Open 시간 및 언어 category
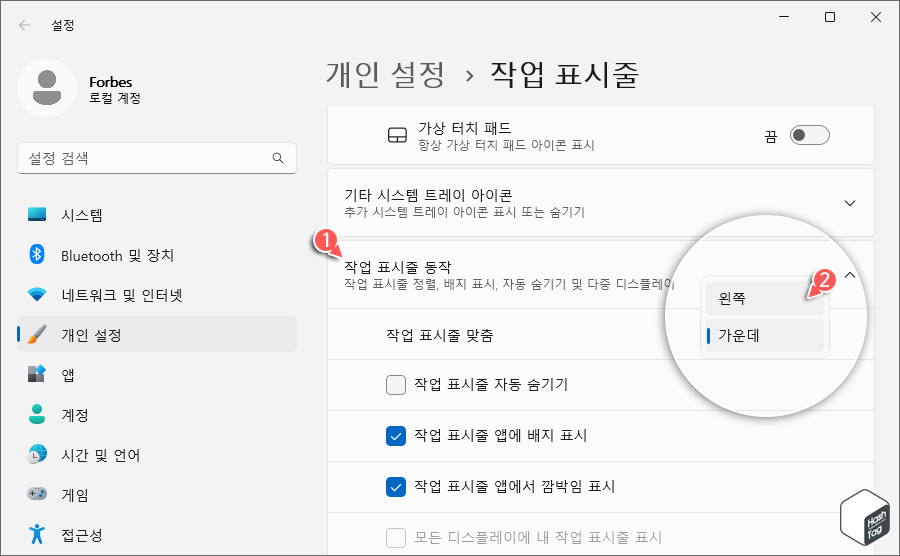 coord(157,455)
